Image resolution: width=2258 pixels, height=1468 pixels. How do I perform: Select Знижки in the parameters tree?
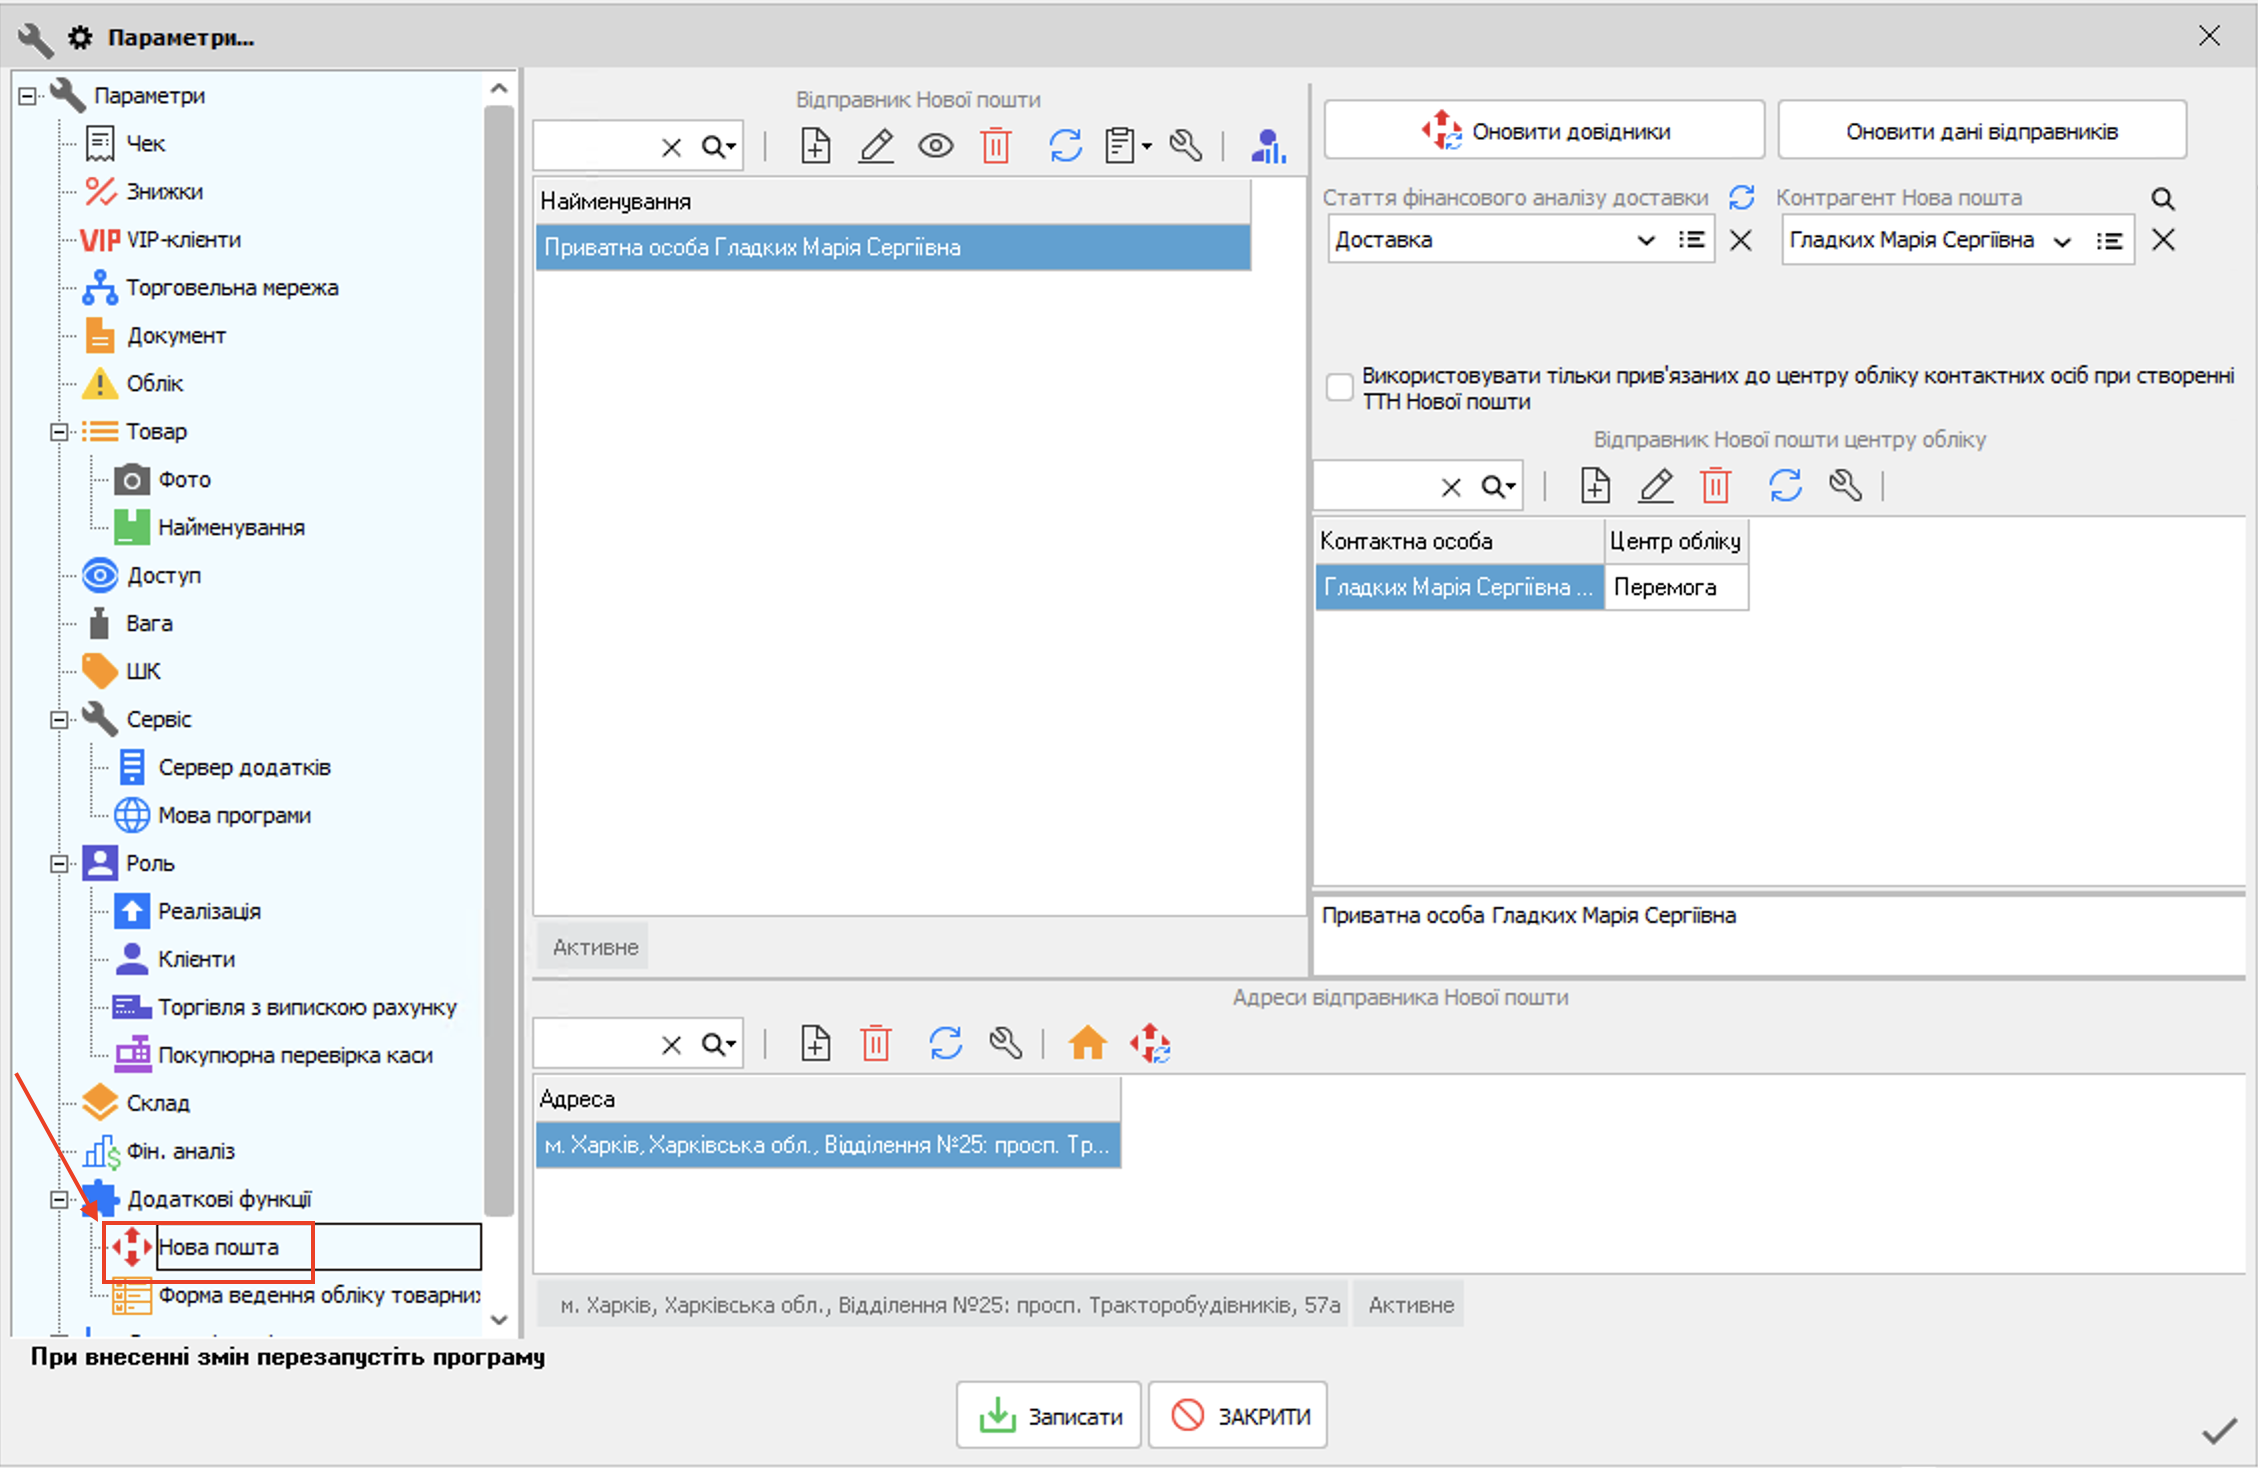click(164, 192)
